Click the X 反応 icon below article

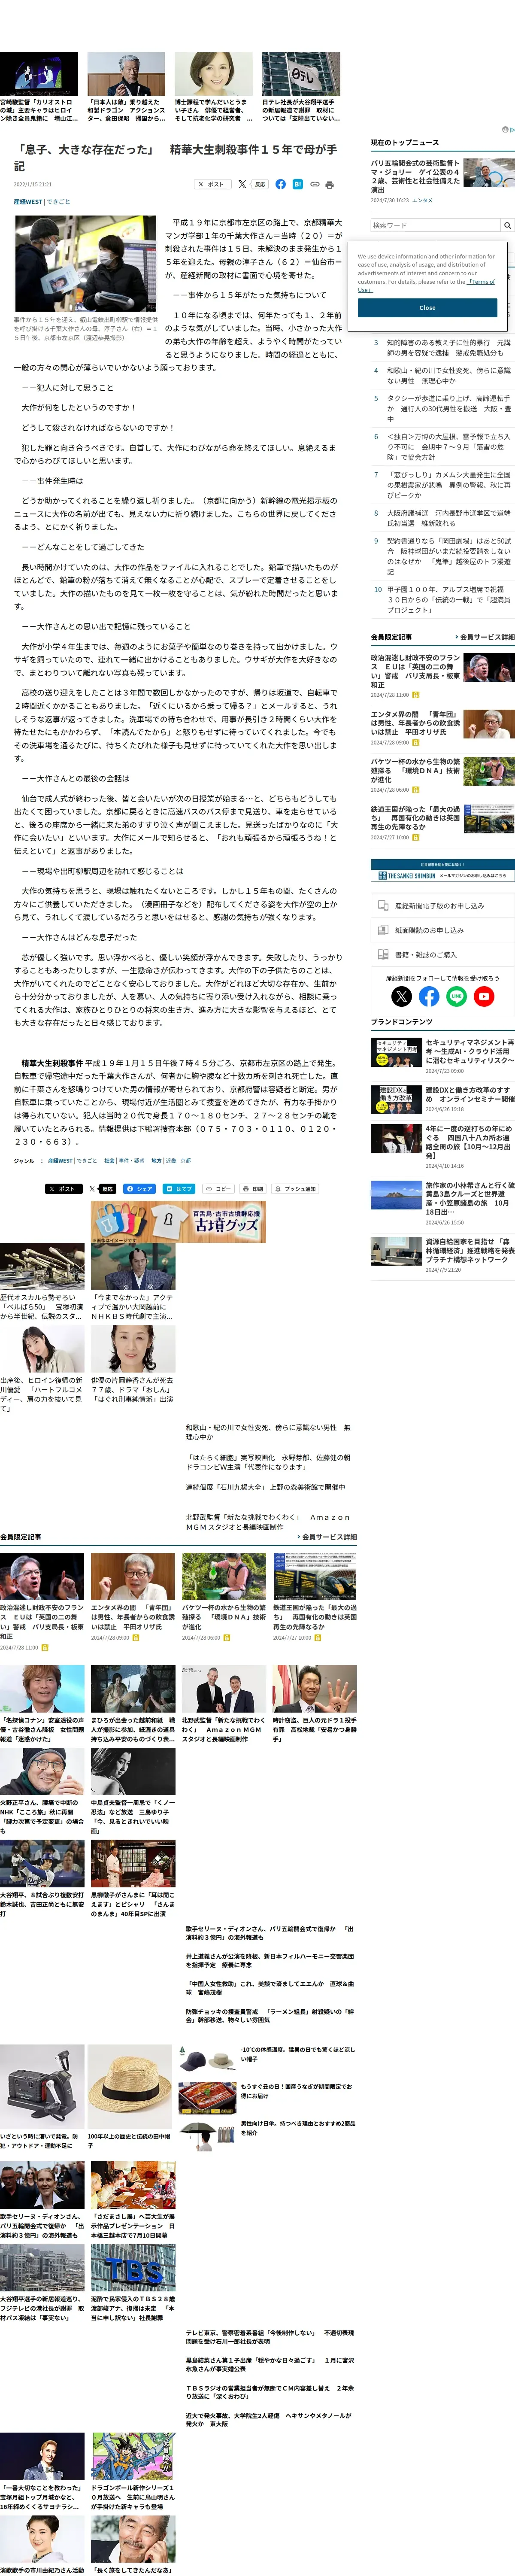(102, 1189)
